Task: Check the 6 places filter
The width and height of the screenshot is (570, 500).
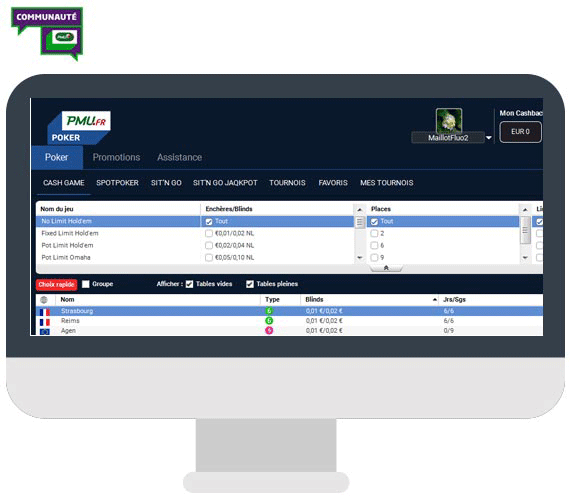Action: (374, 245)
